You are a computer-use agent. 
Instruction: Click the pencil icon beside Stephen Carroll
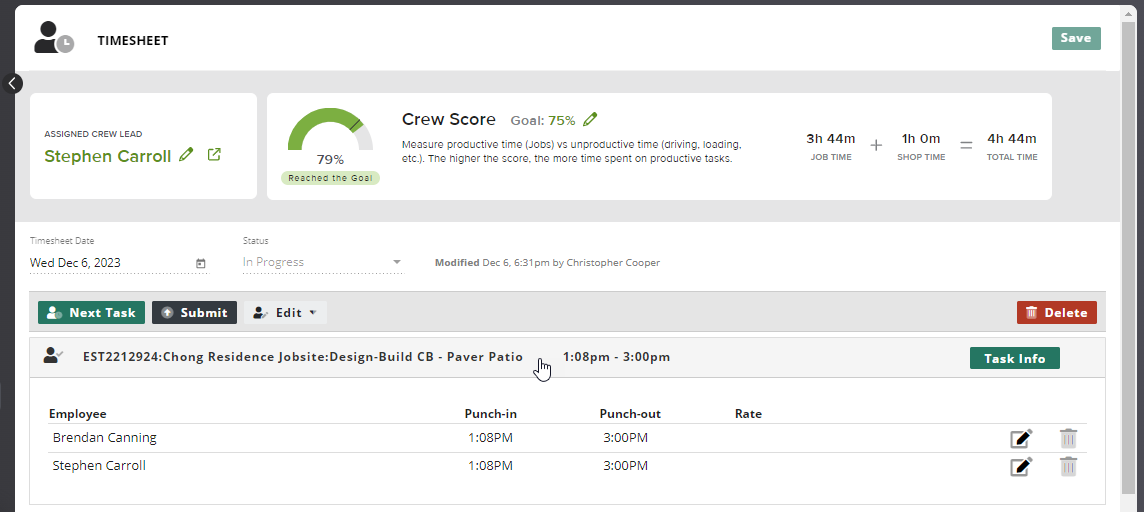186,155
